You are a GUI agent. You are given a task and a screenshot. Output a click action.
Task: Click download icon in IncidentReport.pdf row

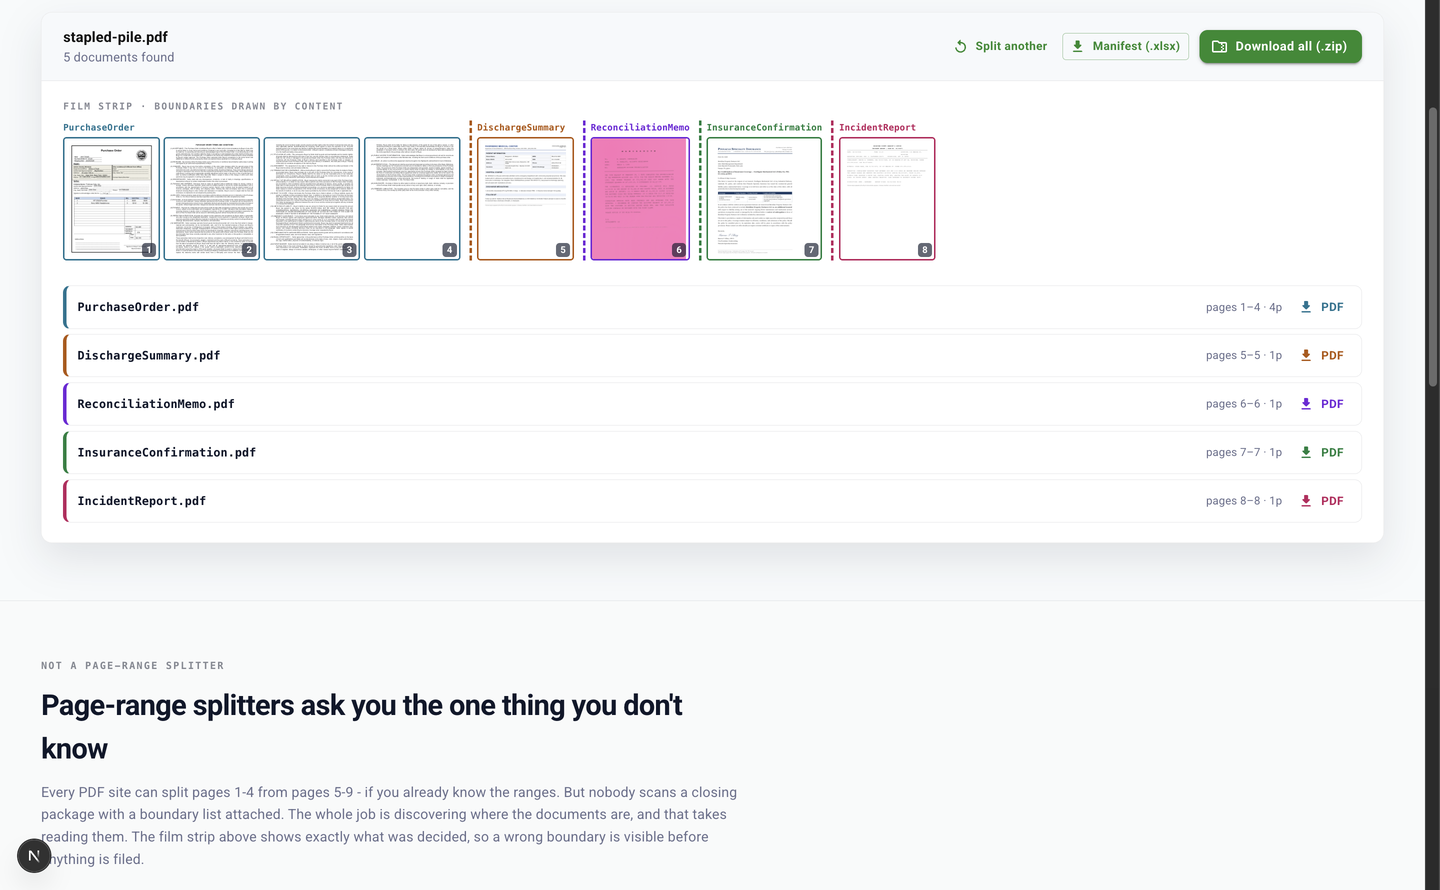pos(1305,501)
